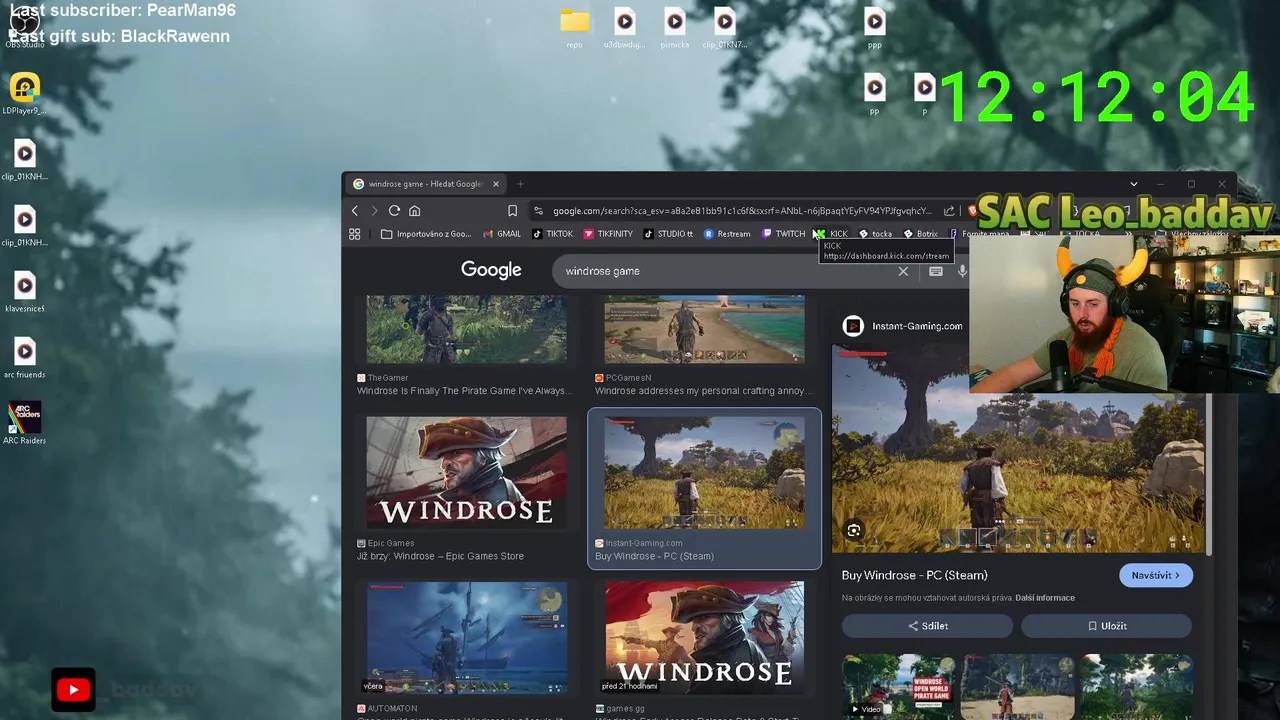Open Buy Windrose - PC (Steam) heading
Image resolution: width=1280 pixels, height=720 pixels.
click(x=915, y=575)
